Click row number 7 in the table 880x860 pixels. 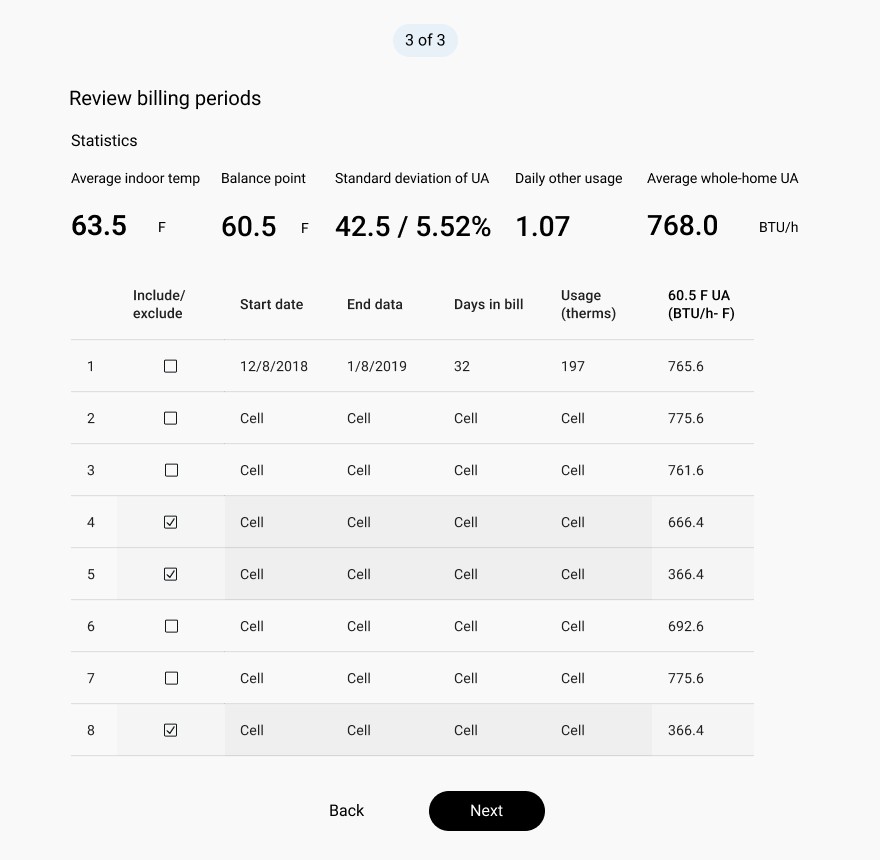91,678
